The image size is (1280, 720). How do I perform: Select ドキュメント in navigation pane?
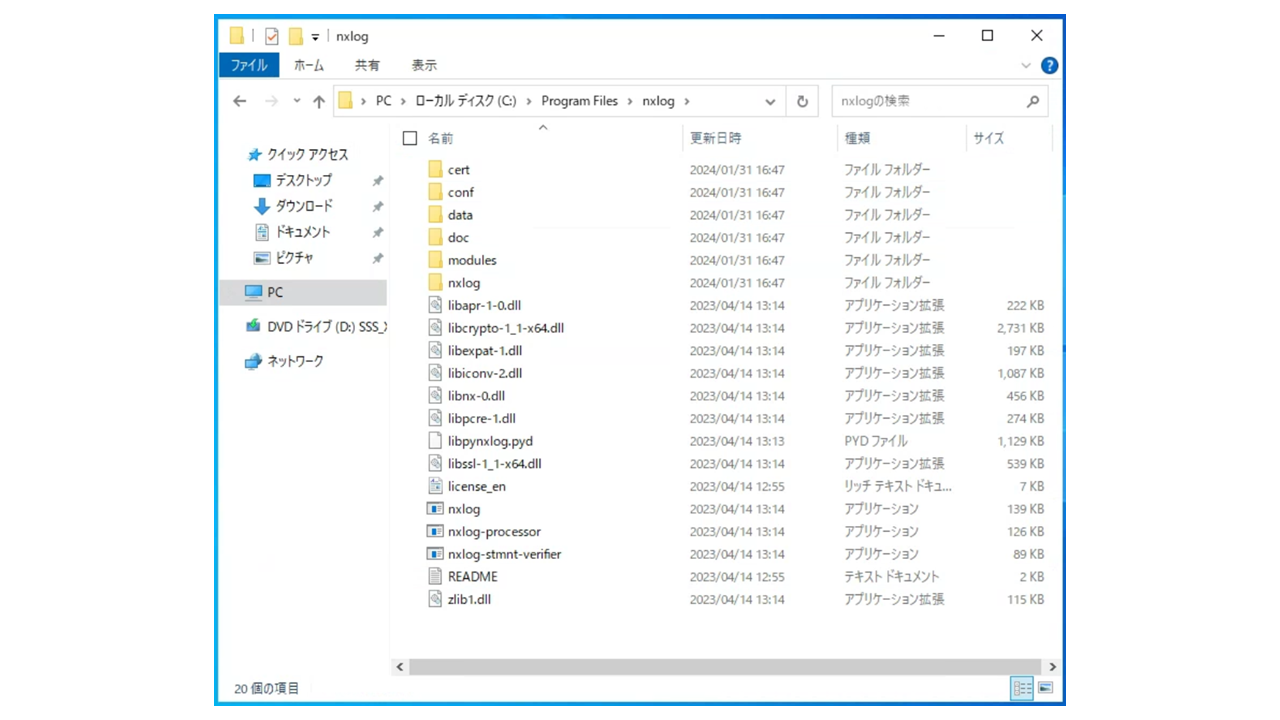pyautogui.click(x=303, y=232)
